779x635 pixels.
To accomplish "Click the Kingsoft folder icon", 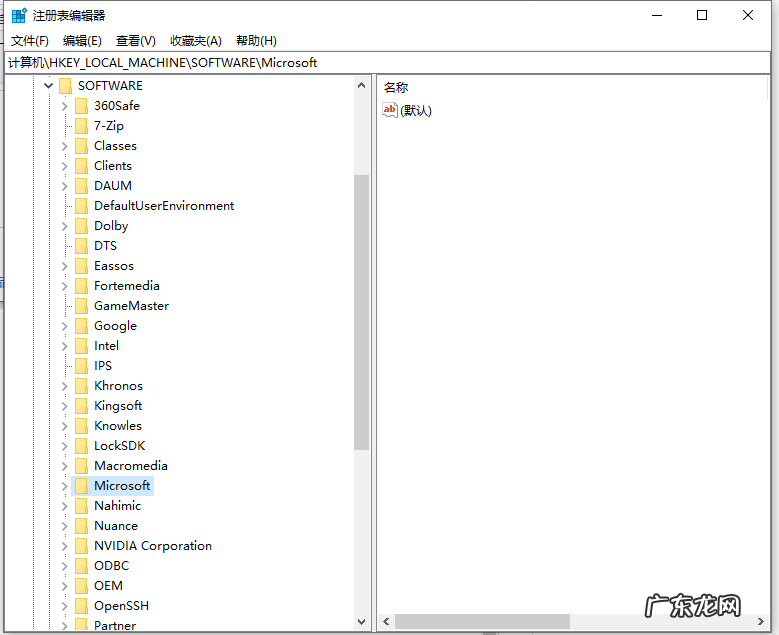I will (81, 406).
